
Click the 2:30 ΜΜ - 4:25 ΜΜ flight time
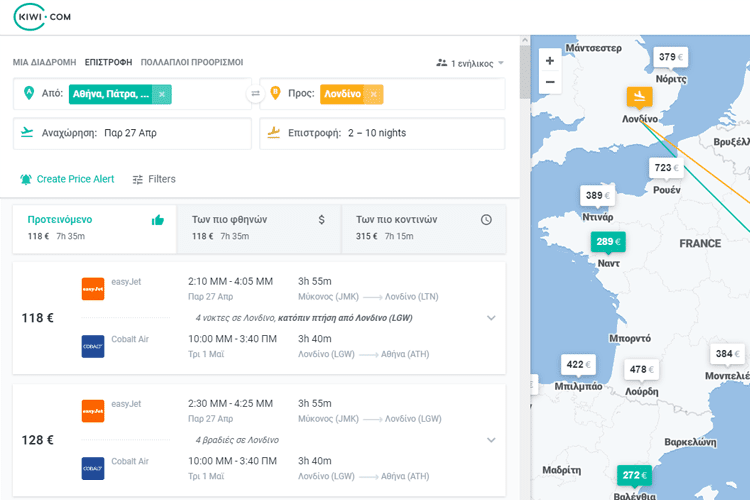coord(230,403)
